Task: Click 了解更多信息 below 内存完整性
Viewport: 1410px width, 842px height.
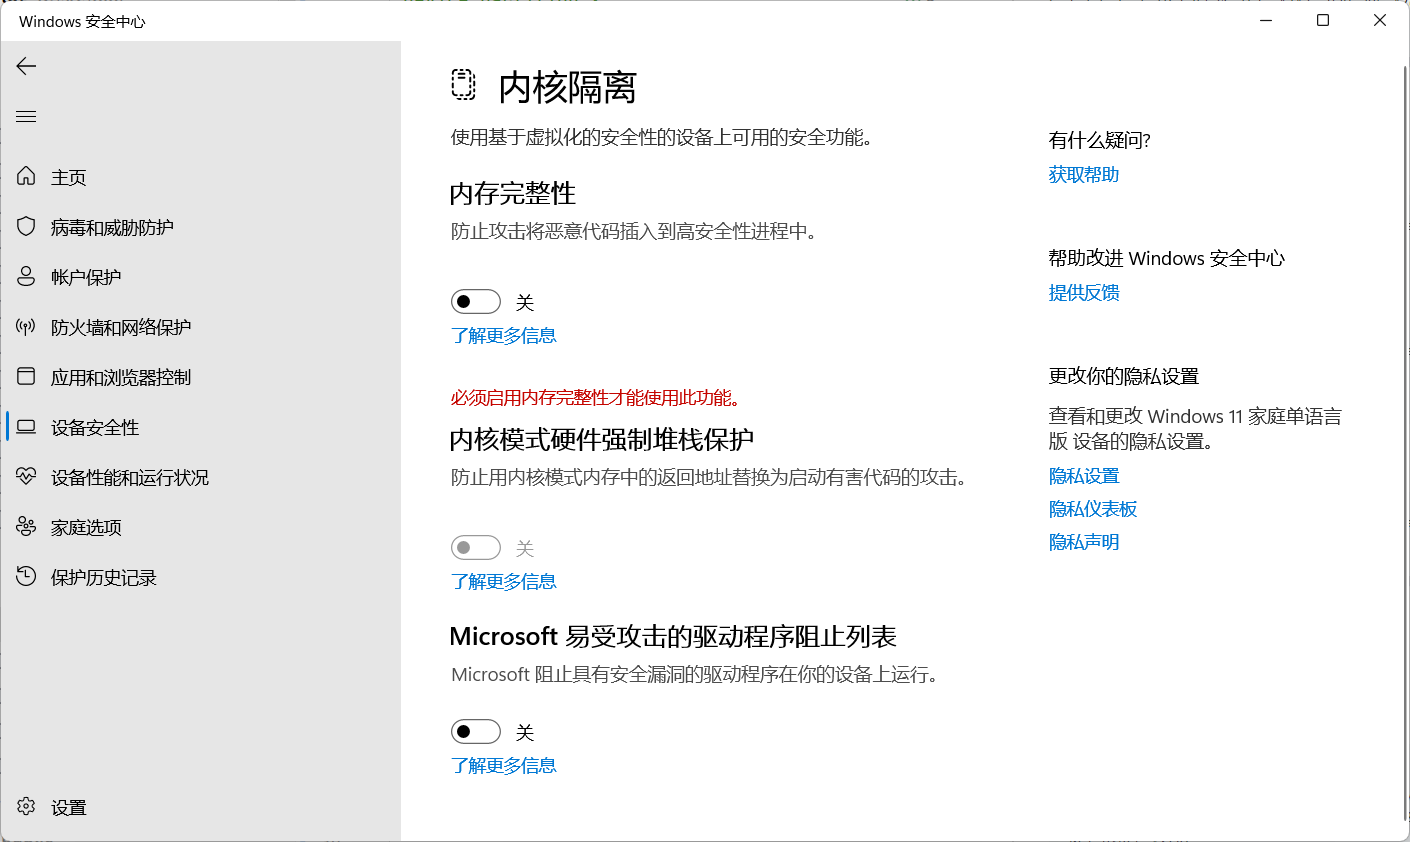Action: coord(504,335)
